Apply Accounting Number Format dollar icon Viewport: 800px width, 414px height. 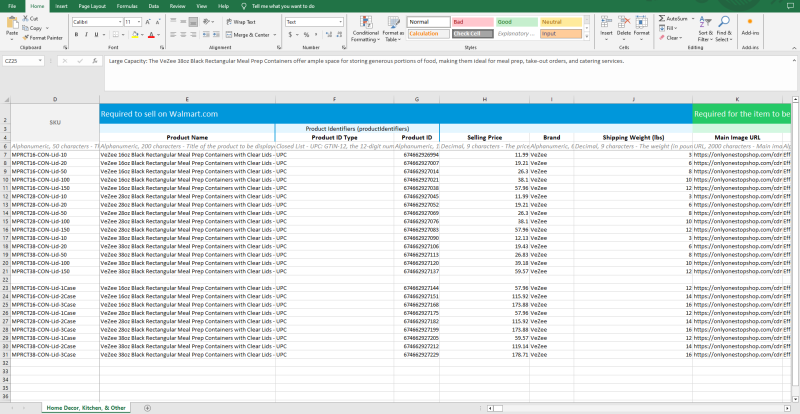[x=290, y=35]
